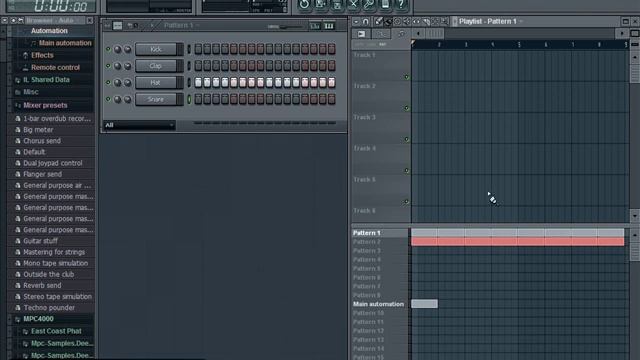Screen dimensions: 640x360
Task: Select the Paint brush tool in Playlist toolbar
Action: click(x=388, y=21)
